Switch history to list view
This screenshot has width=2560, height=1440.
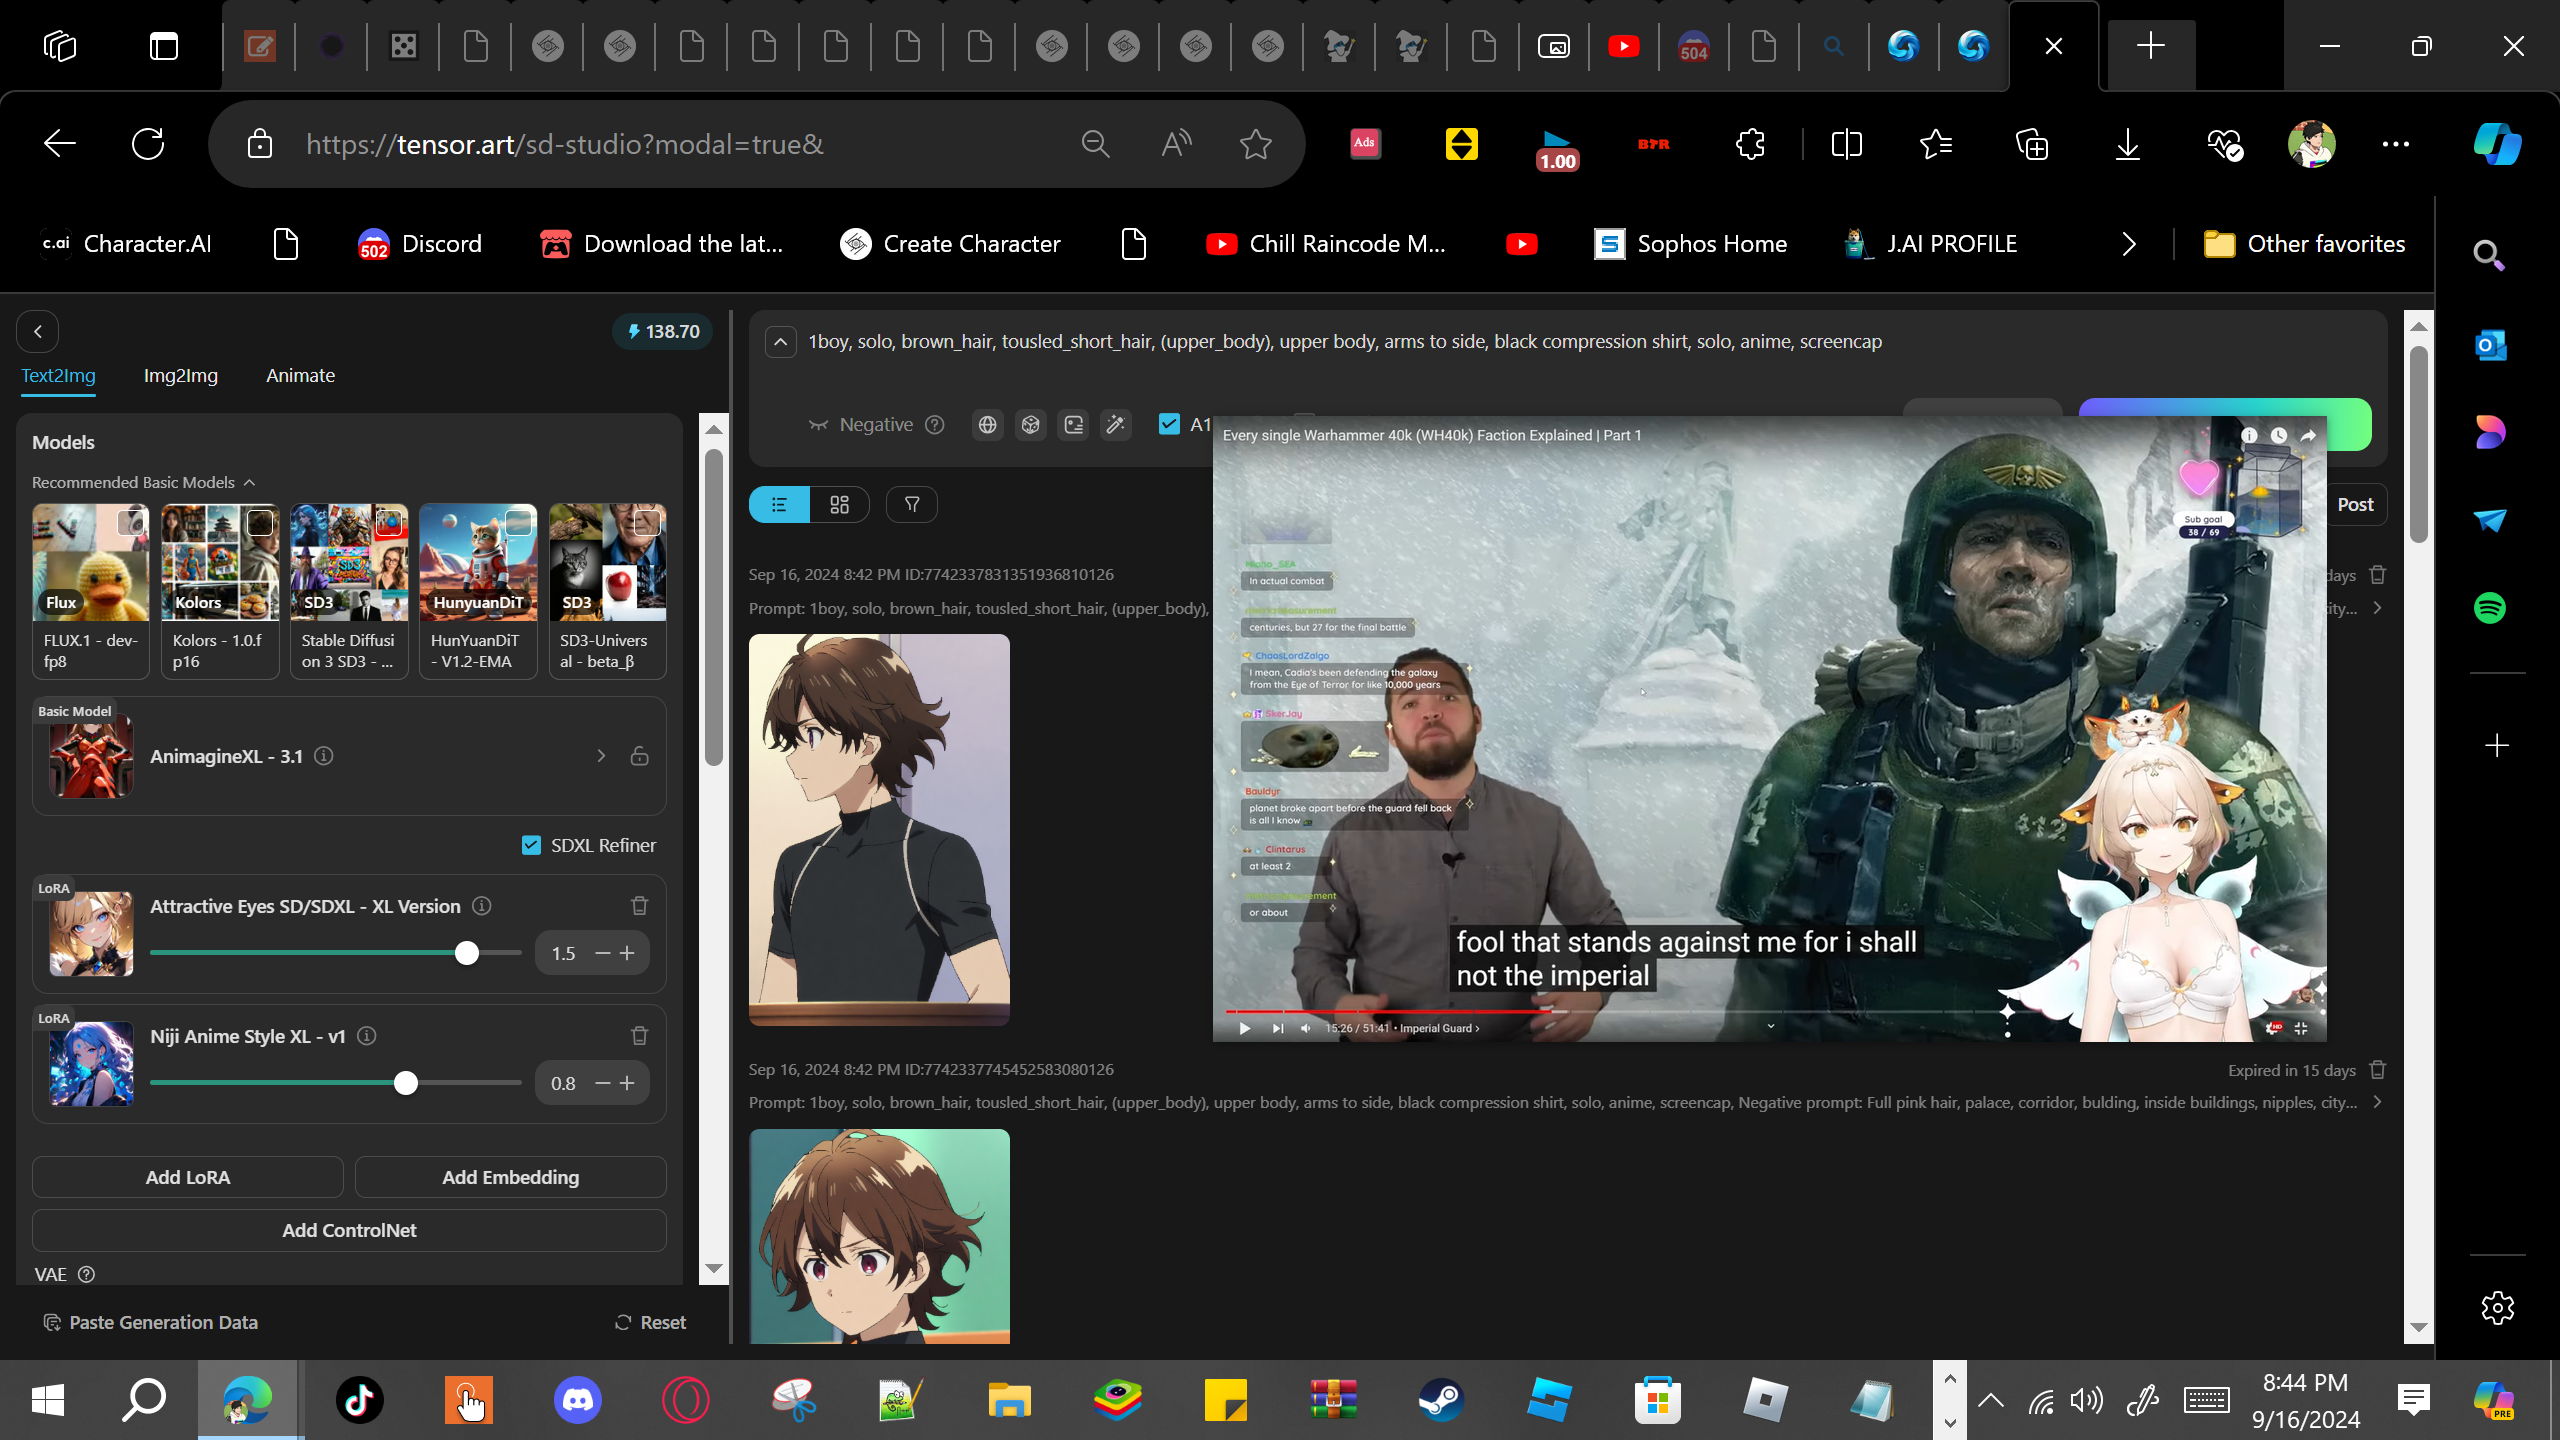(779, 505)
